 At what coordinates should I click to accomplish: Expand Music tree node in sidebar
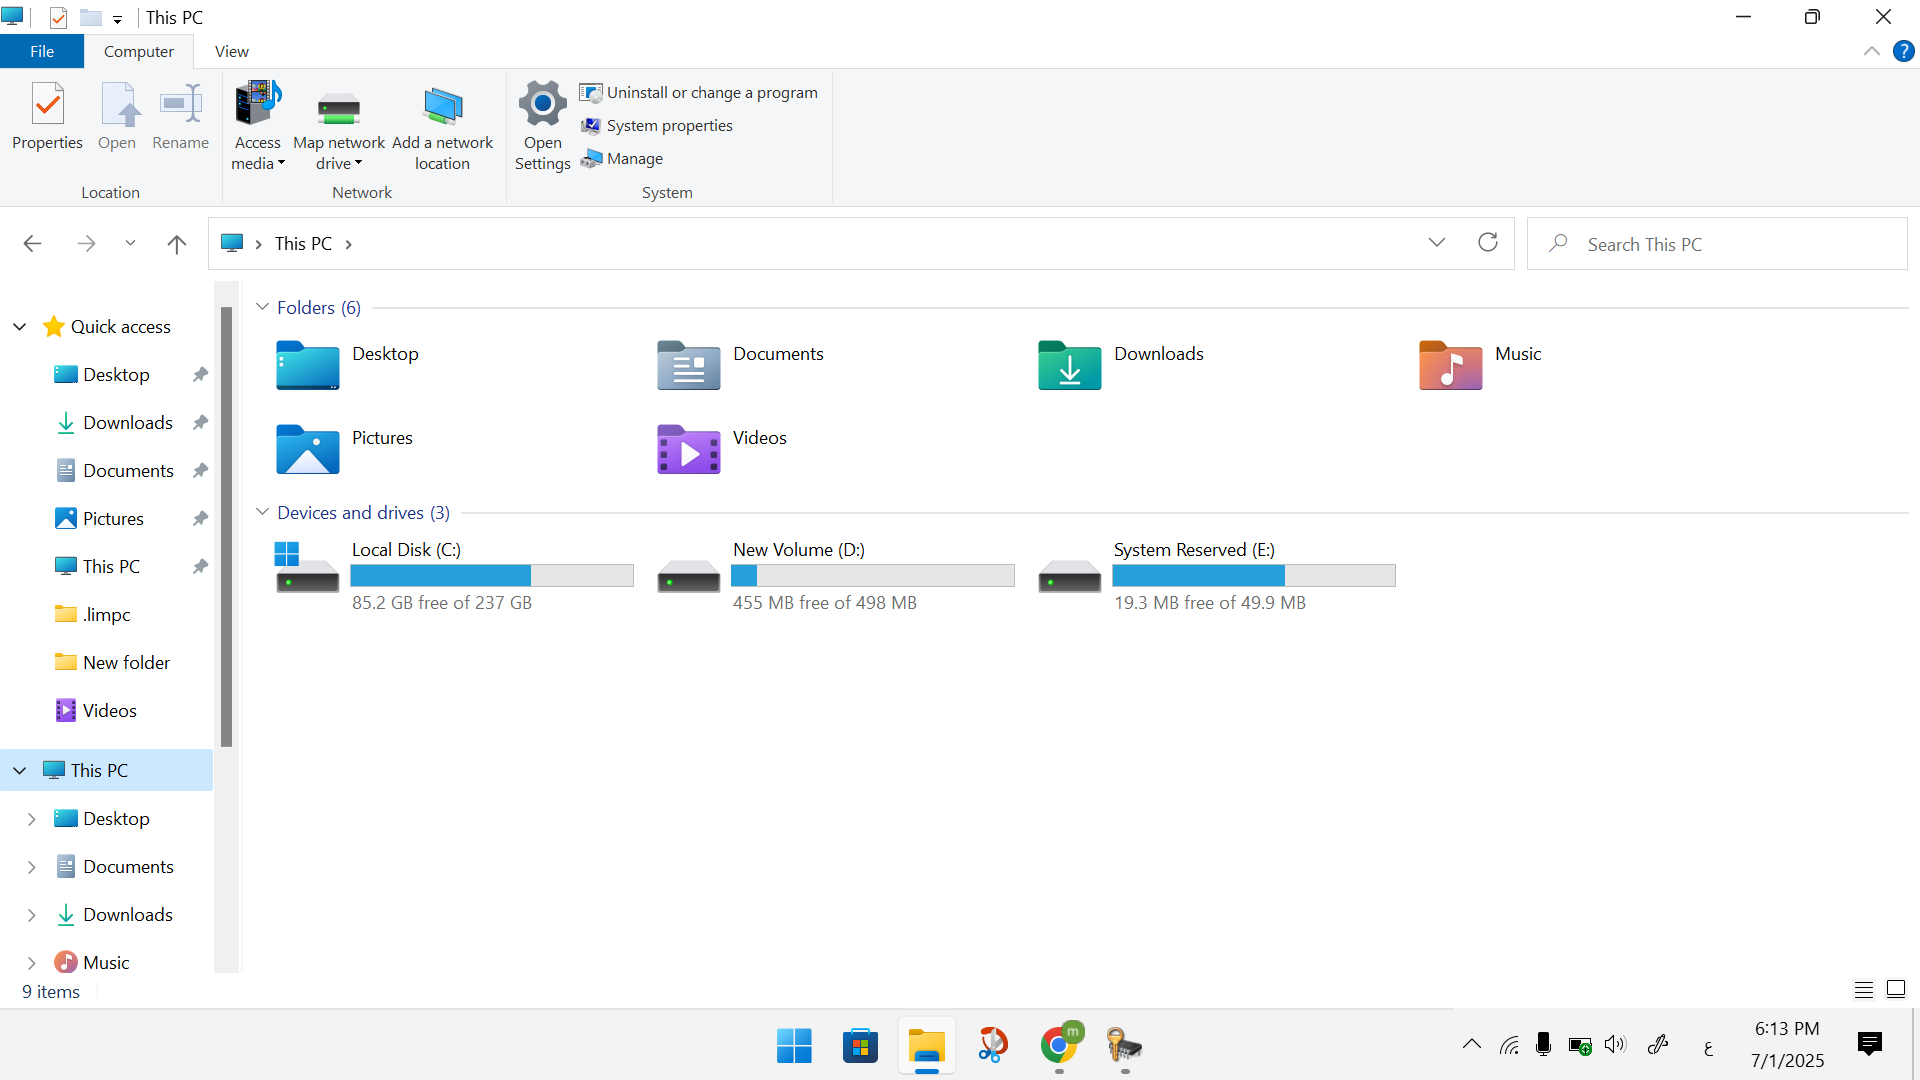click(x=31, y=963)
